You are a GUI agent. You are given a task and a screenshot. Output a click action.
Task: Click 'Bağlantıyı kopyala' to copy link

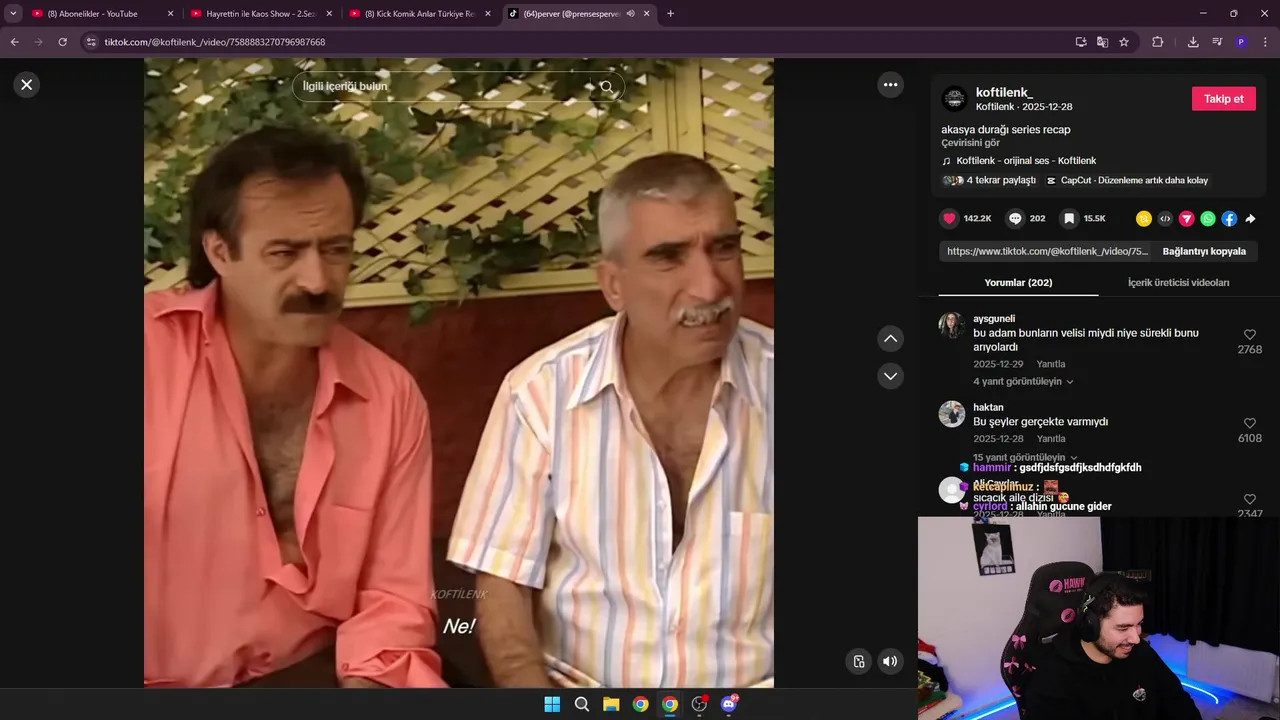click(1204, 252)
